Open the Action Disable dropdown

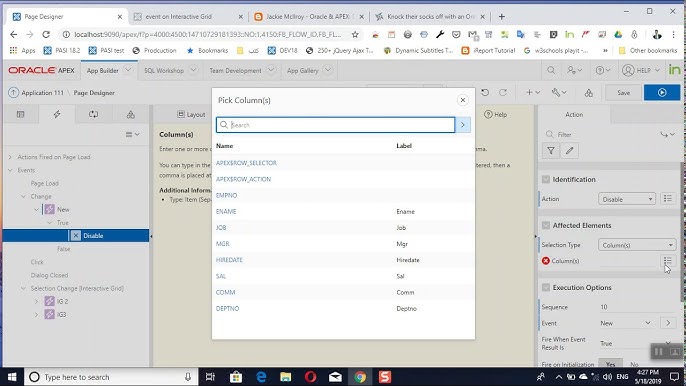(x=627, y=199)
